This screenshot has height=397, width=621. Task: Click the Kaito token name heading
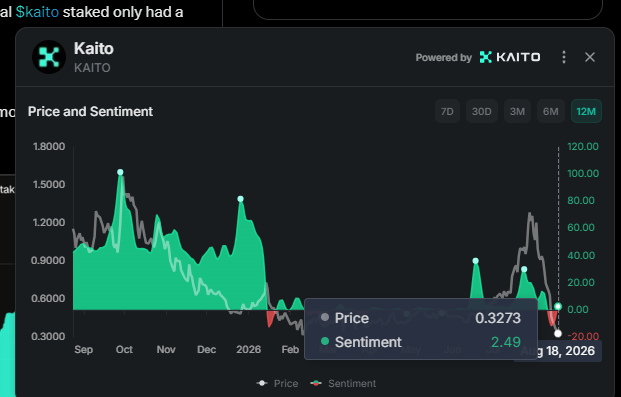pyautogui.click(x=94, y=48)
